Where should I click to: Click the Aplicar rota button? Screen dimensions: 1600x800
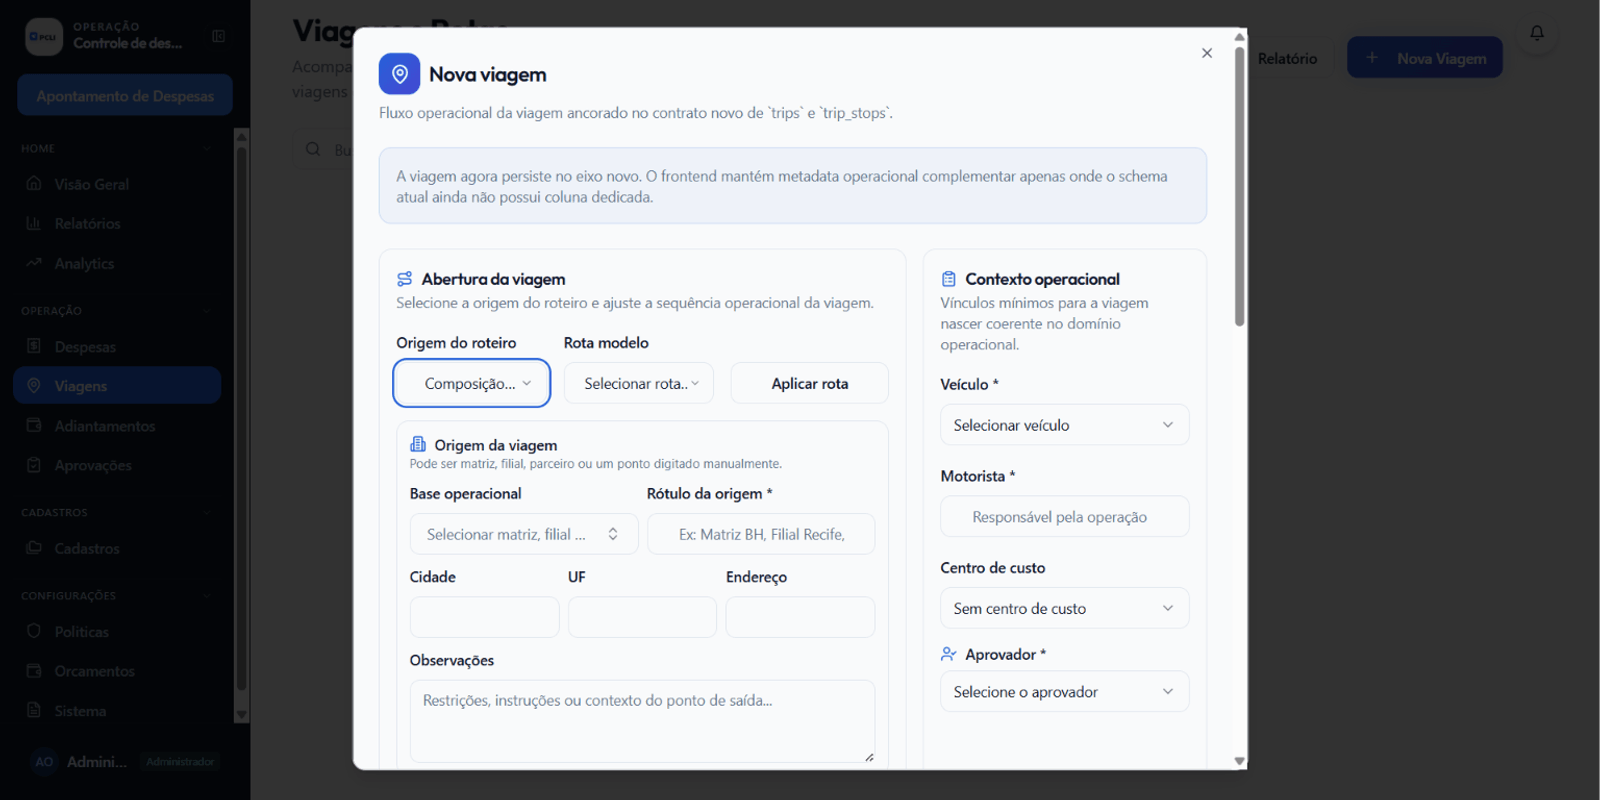coord(810,383)
